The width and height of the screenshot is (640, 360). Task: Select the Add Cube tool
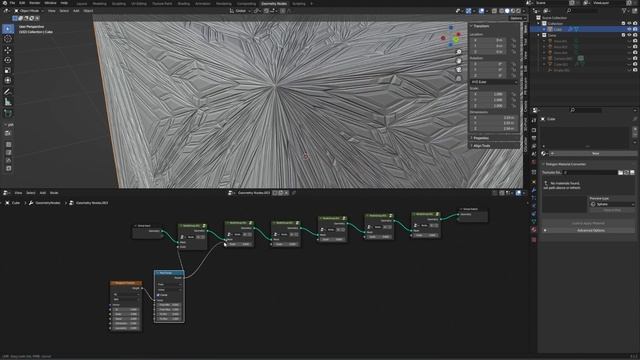pyautogui.click(x=8, y=113)
